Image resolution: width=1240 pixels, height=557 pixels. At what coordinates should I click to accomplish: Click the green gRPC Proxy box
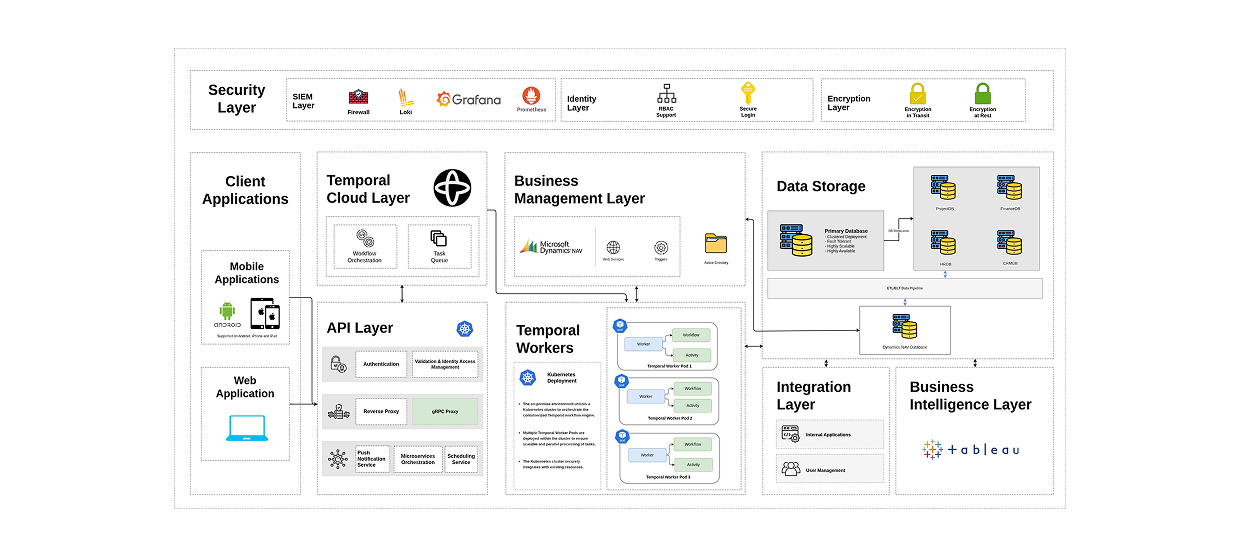point(444,411)
